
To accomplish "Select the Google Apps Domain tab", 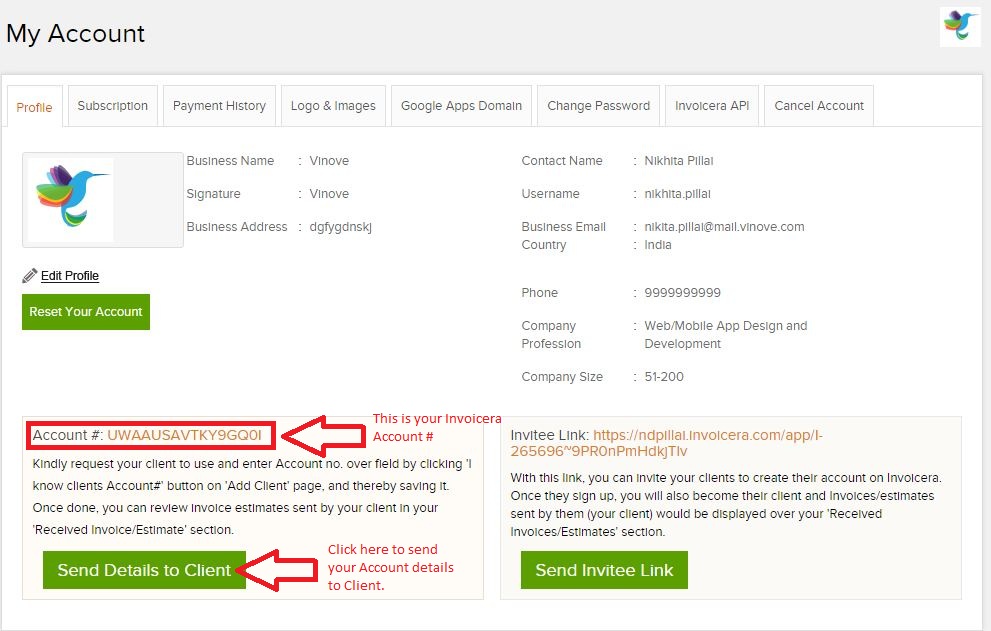I will [x=461, y=106].
